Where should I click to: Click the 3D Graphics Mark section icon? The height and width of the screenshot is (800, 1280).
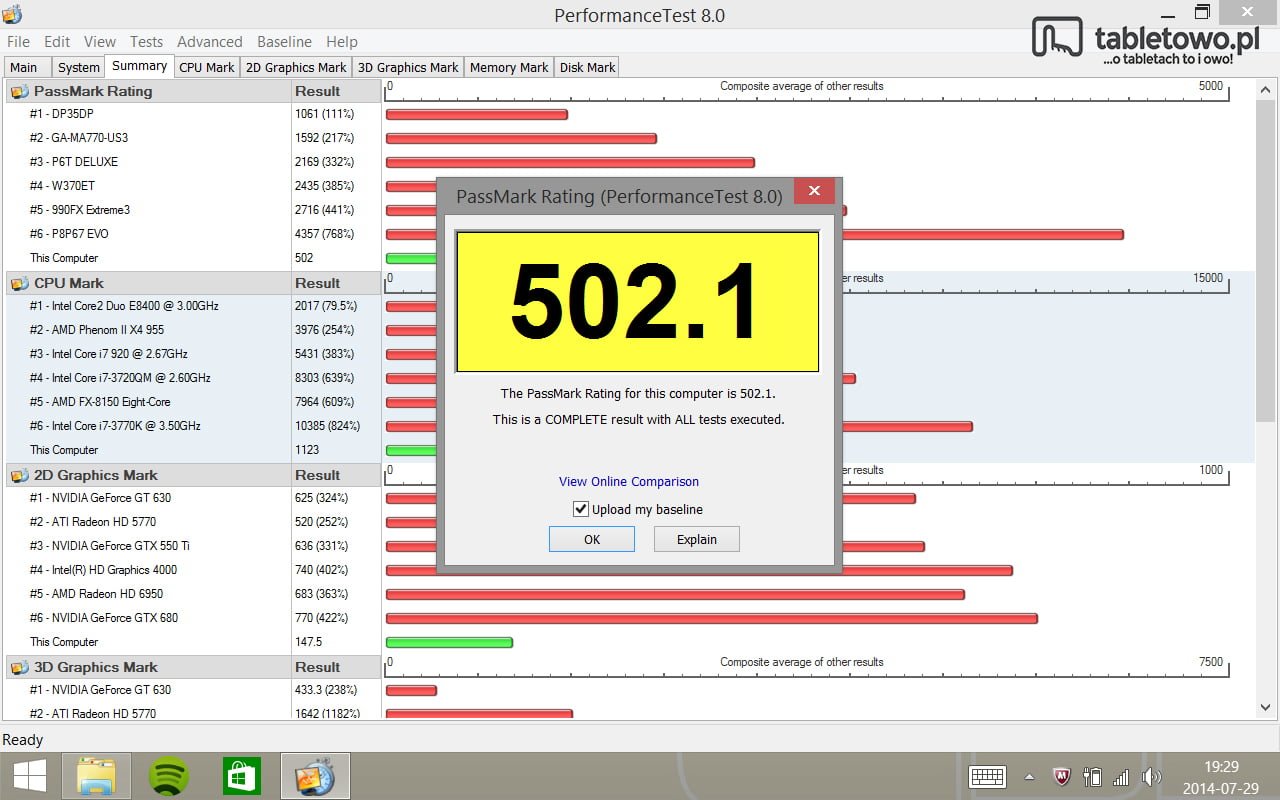point(19,667)
